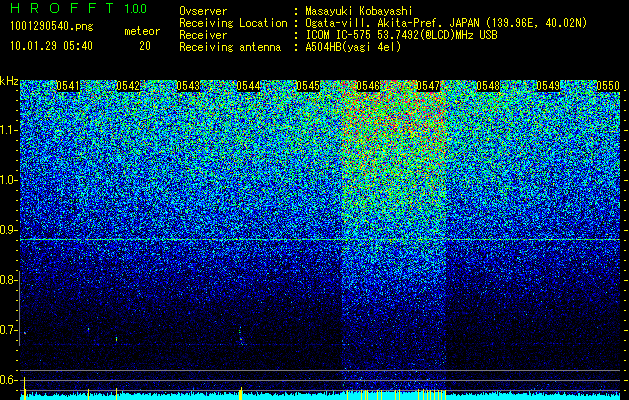Click the Receiving antenna label
This screenshot has width=629, height=400.
230,47
